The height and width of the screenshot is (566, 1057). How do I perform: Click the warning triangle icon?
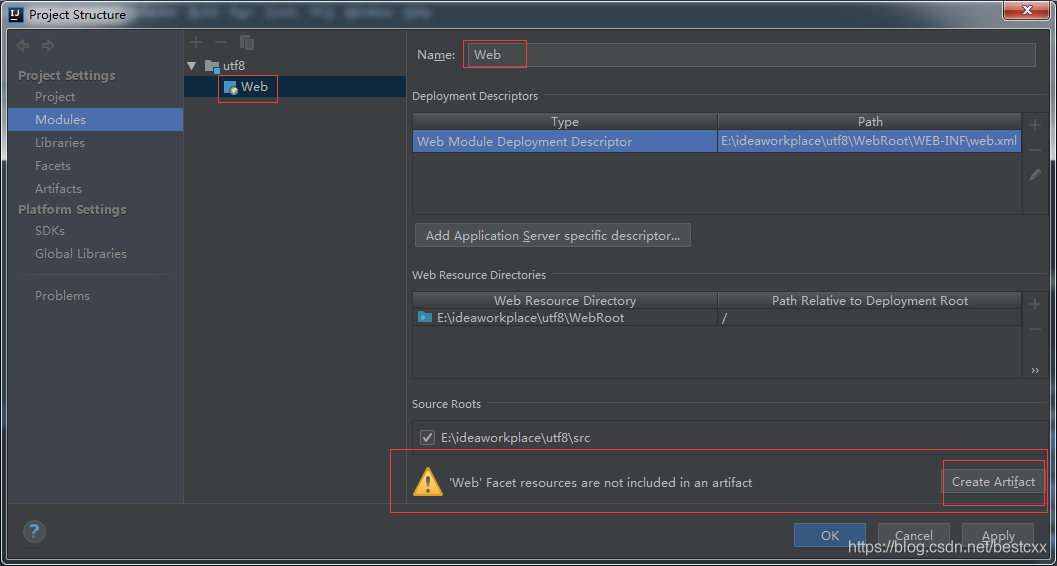point(427,482)
